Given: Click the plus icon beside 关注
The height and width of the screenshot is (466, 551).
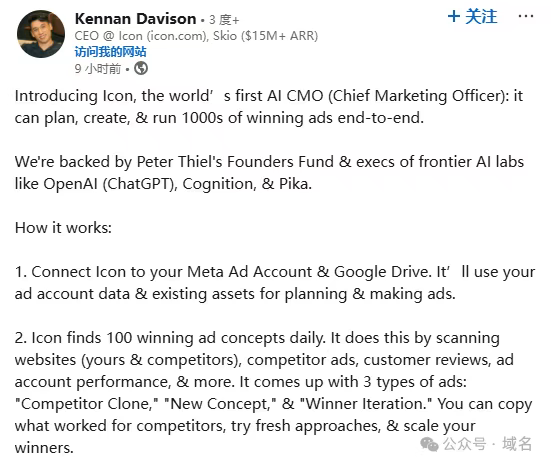Looking at the screenshot, I should pyautogui.click(x=454, y=17).
